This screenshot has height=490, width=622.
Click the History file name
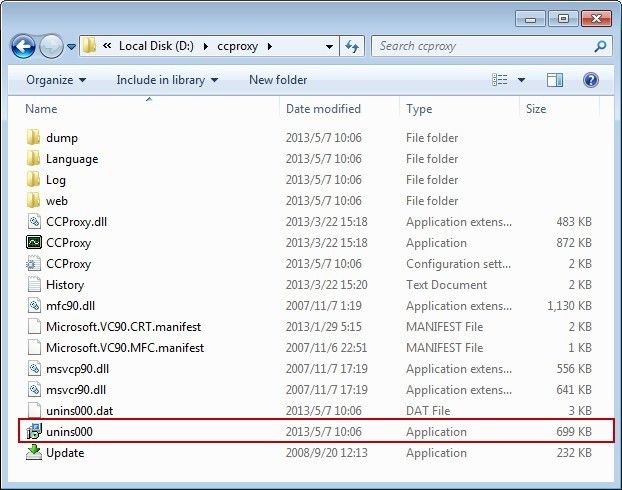[65, 285]
